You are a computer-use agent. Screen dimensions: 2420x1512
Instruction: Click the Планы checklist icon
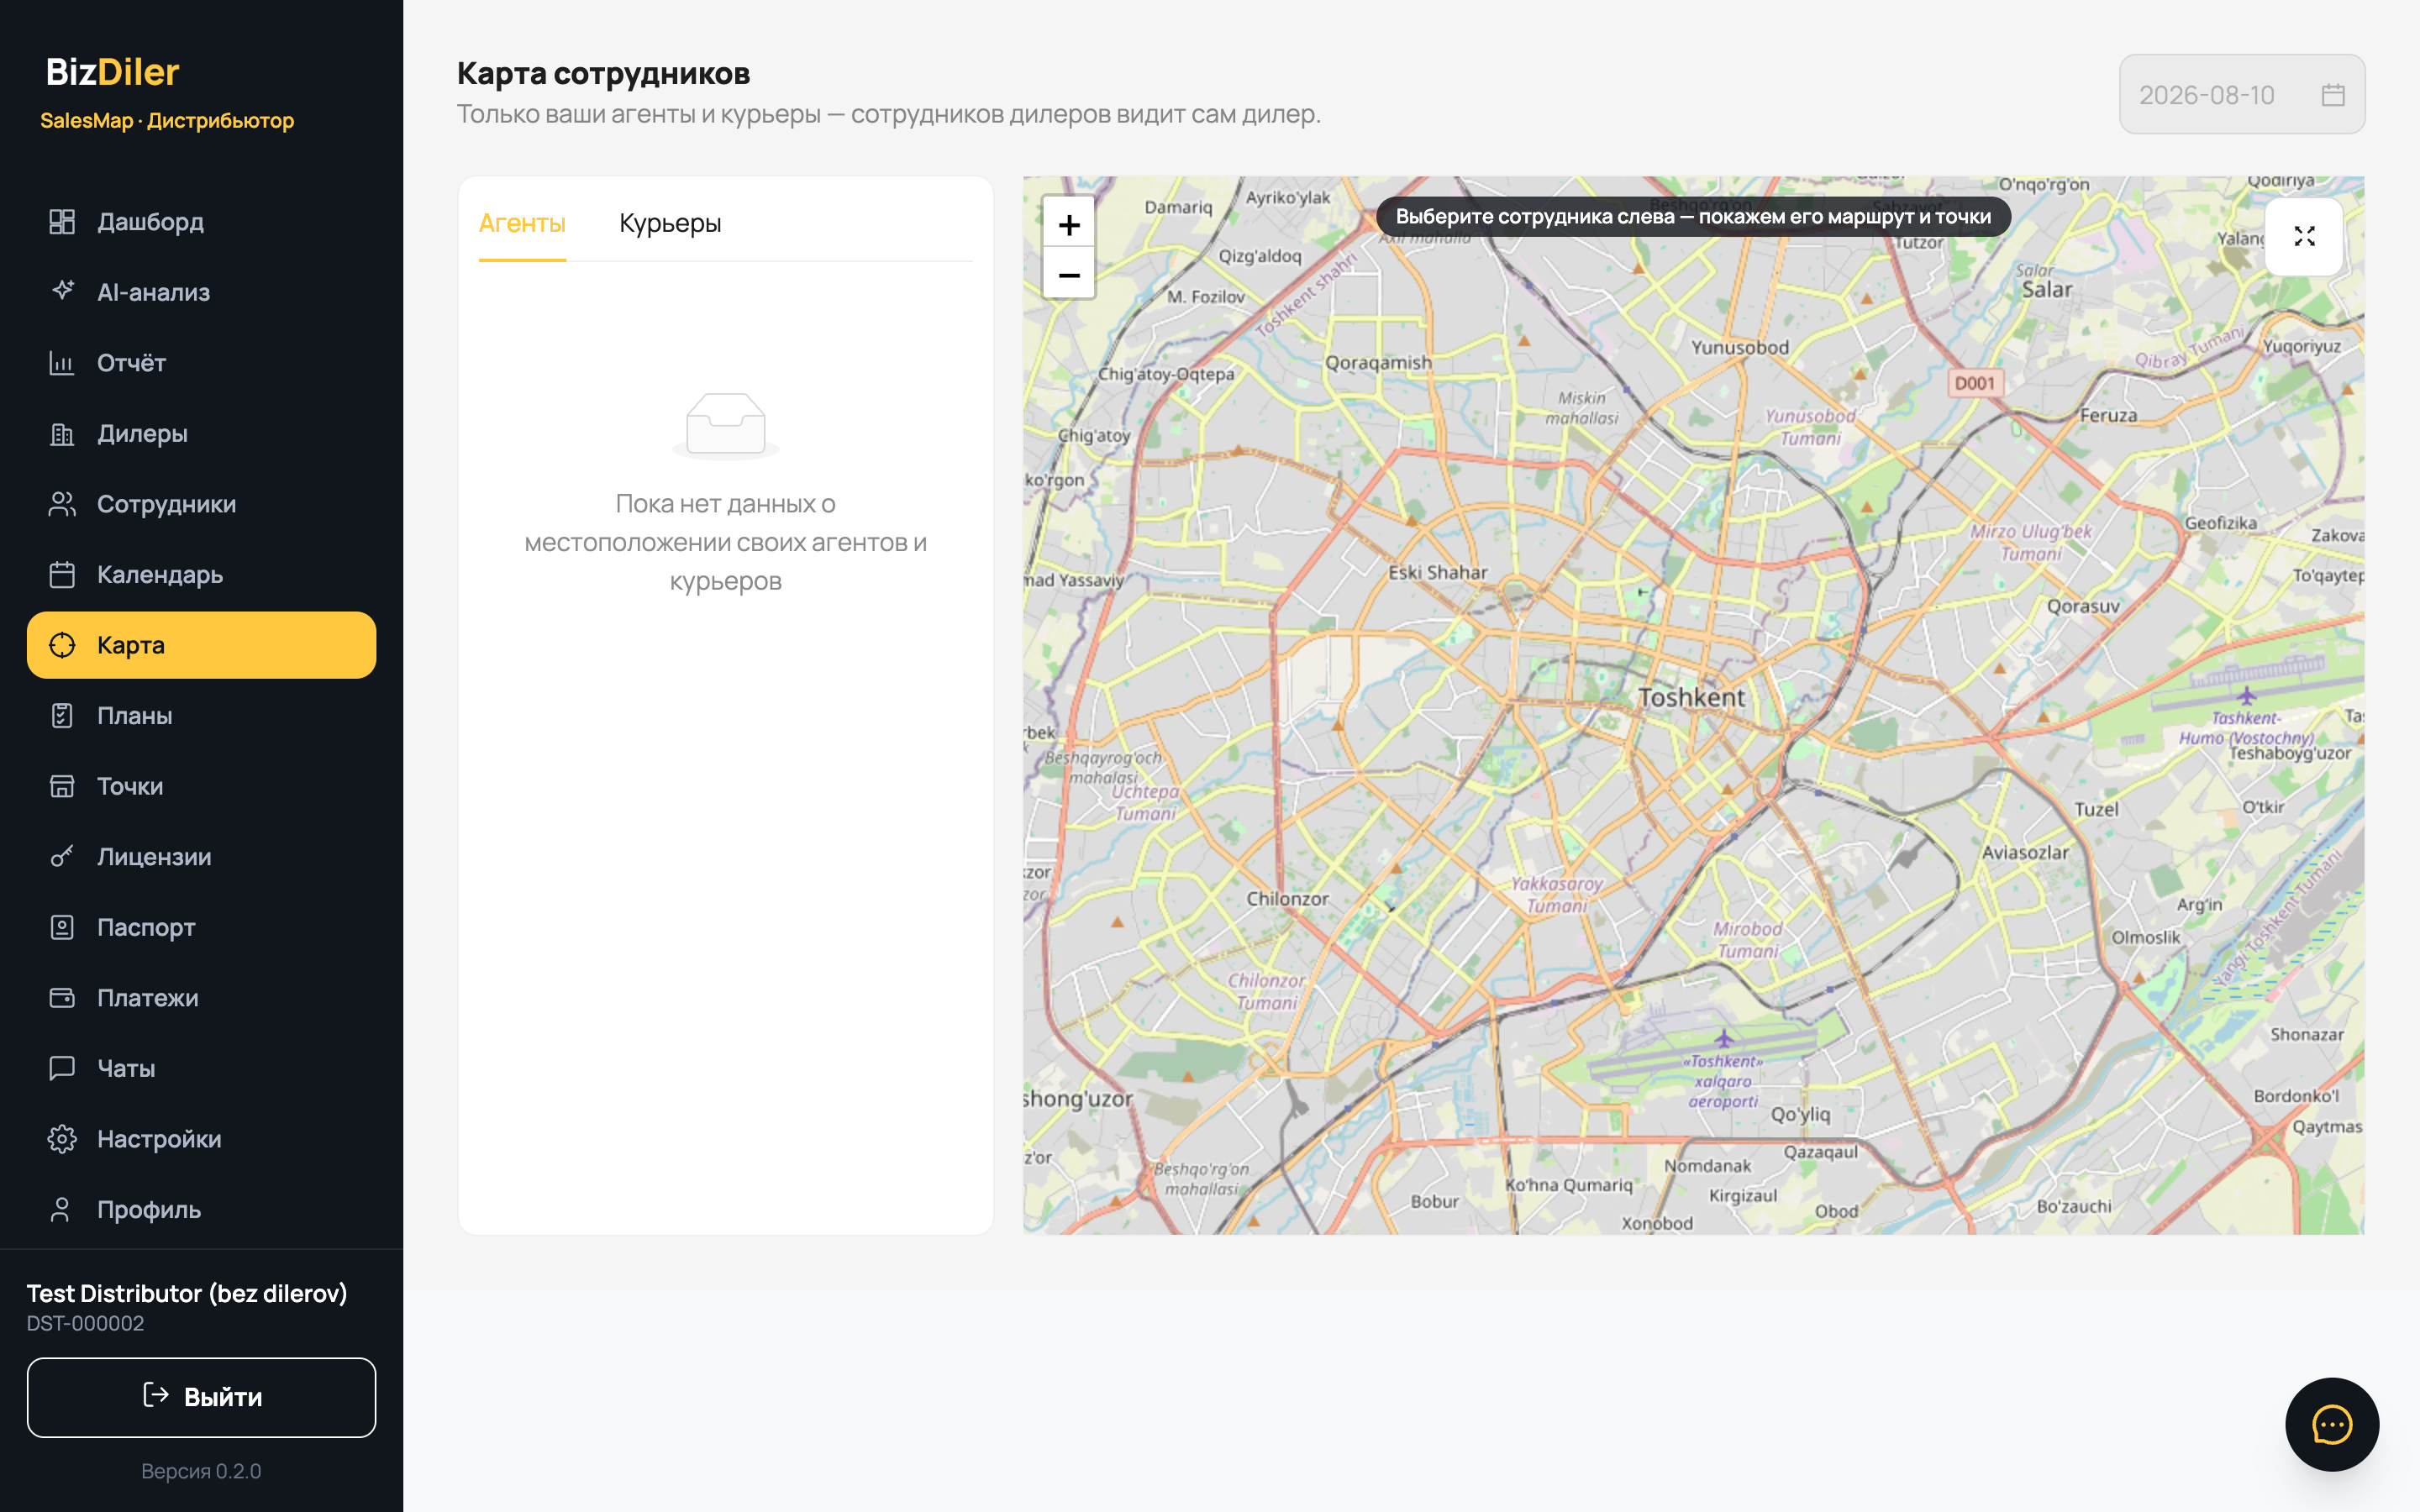pyautogui.click(x=62, y=716)
